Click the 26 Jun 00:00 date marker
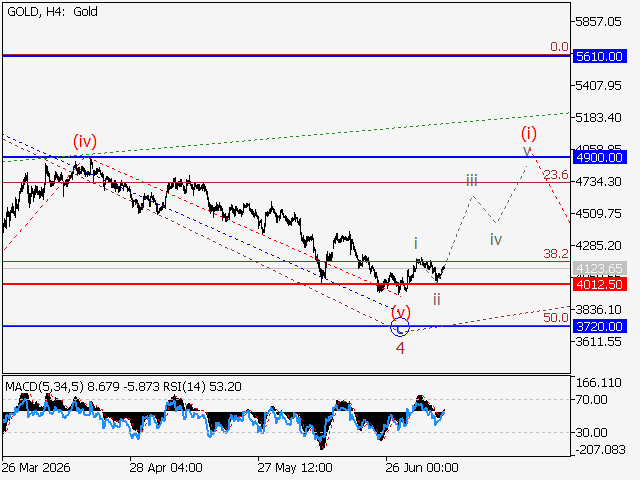This screenshot has height=480, width=640. [422, 467]
